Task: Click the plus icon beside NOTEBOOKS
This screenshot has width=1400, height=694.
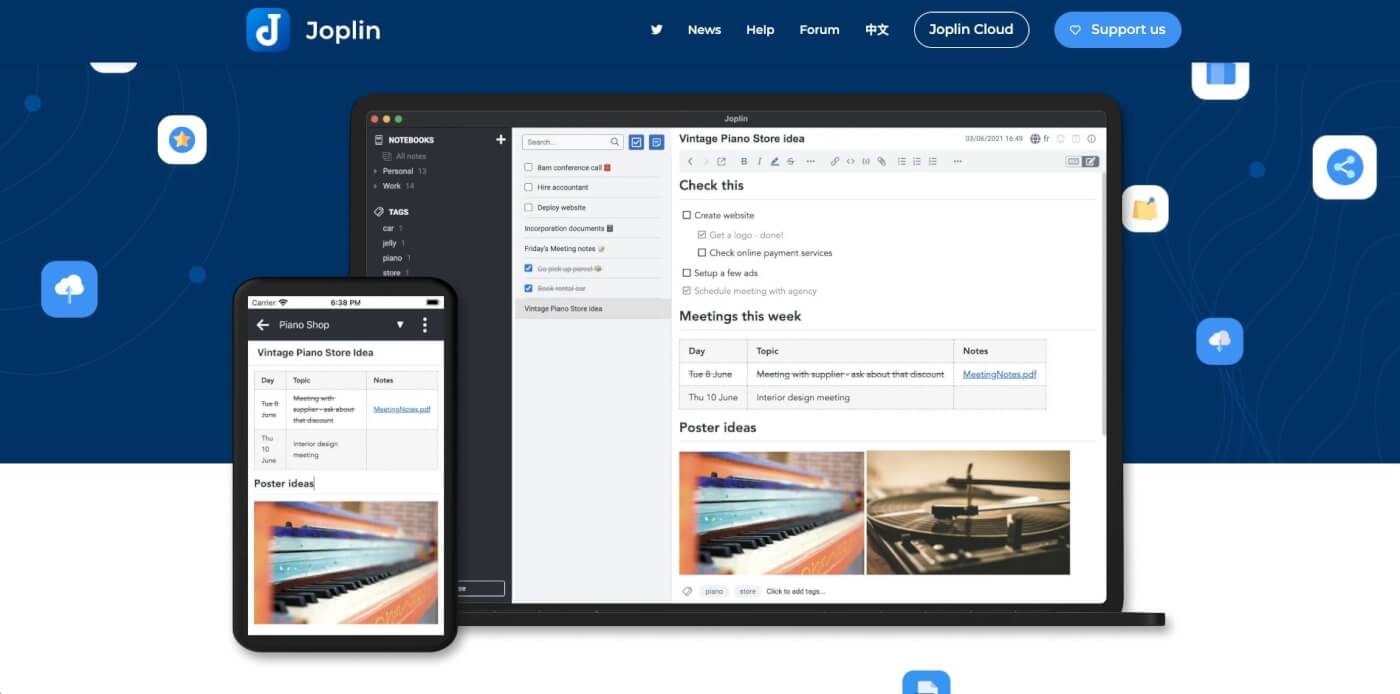Action: pos(501,140)
